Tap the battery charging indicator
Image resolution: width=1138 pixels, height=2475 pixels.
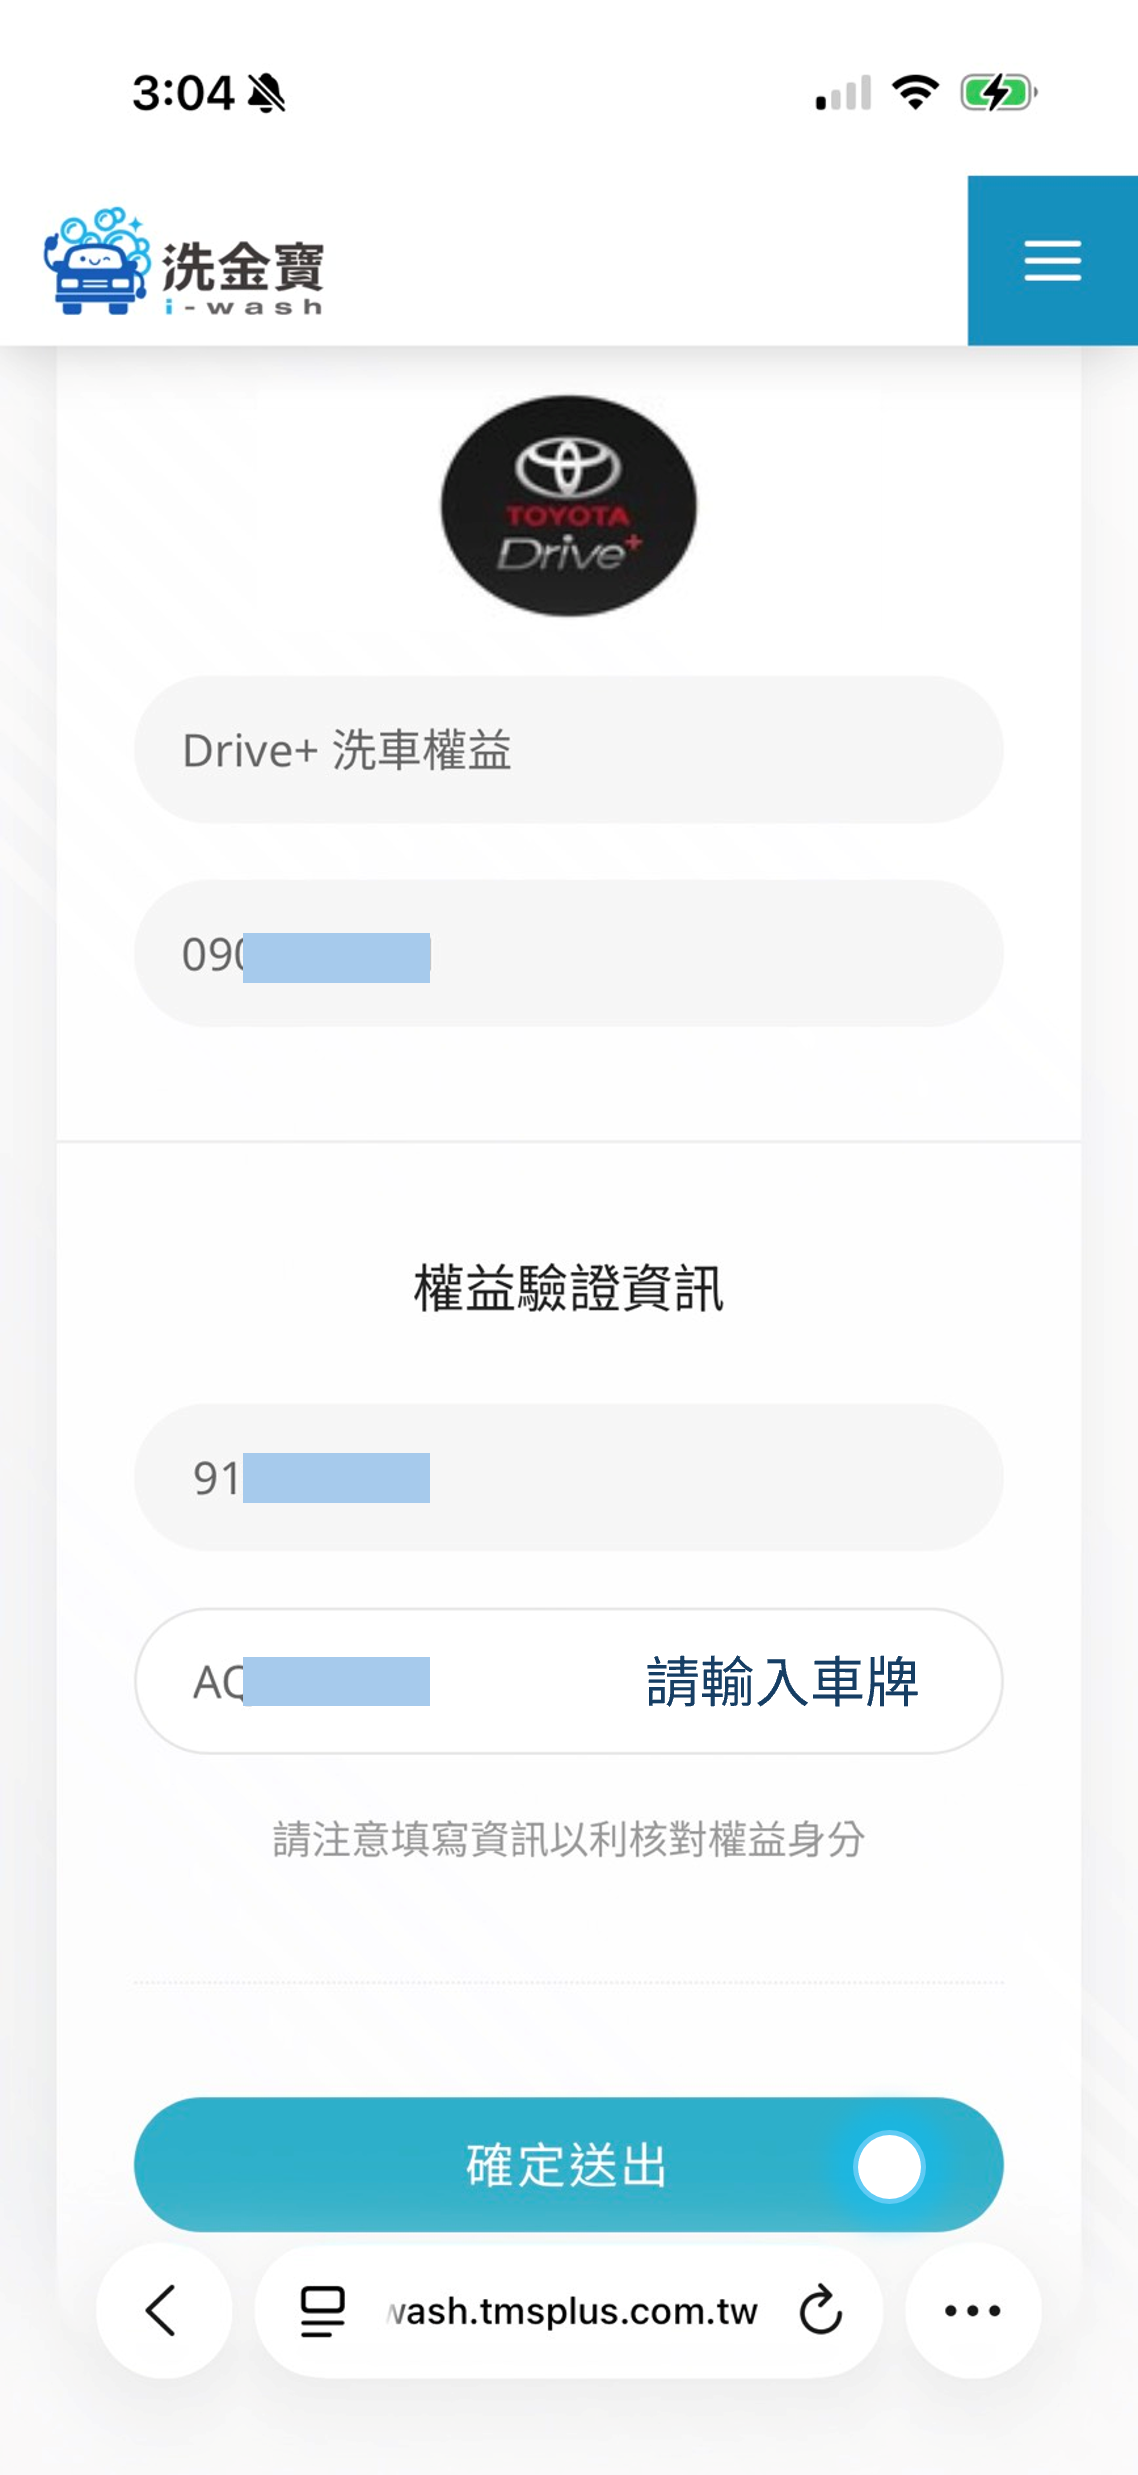click(x=997, y=93)
